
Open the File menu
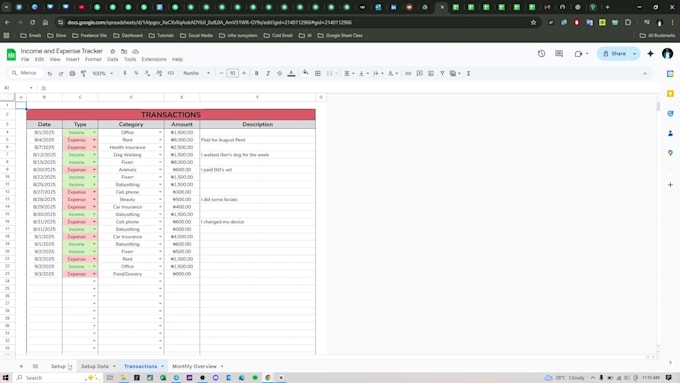point(25,59)
